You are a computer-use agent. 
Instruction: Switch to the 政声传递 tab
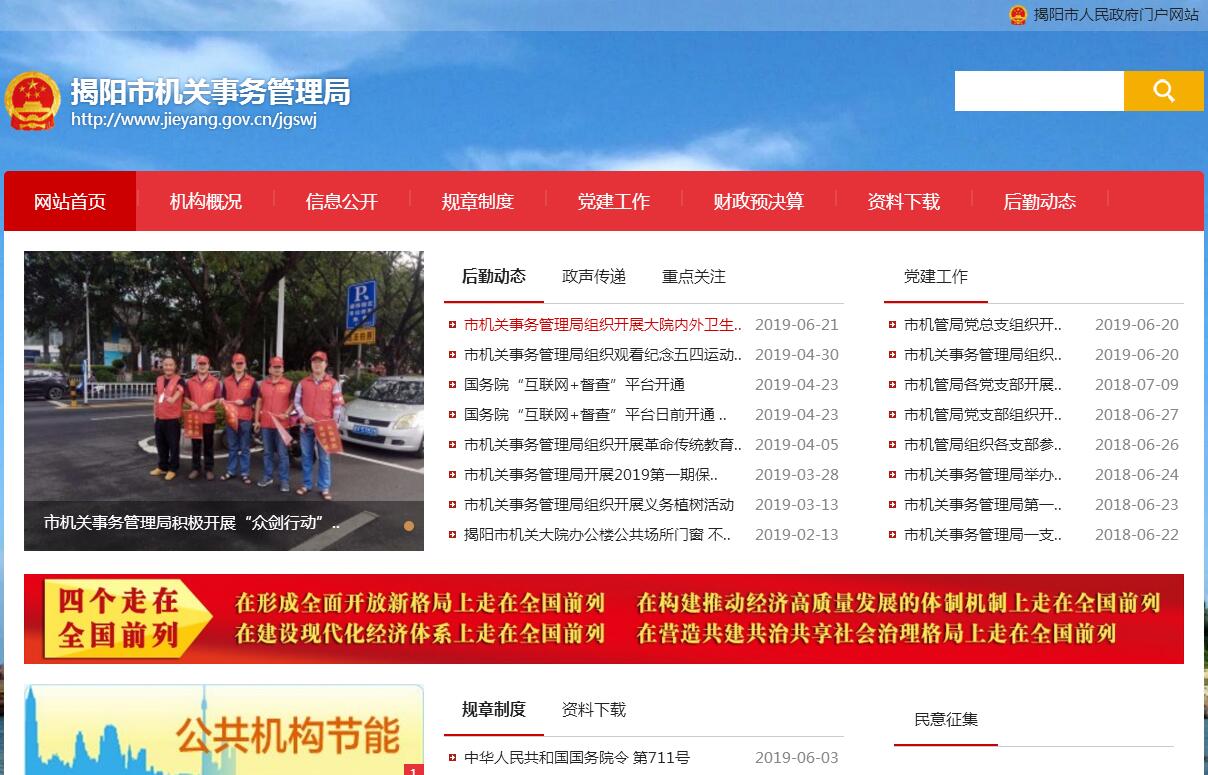pos(593,277)
